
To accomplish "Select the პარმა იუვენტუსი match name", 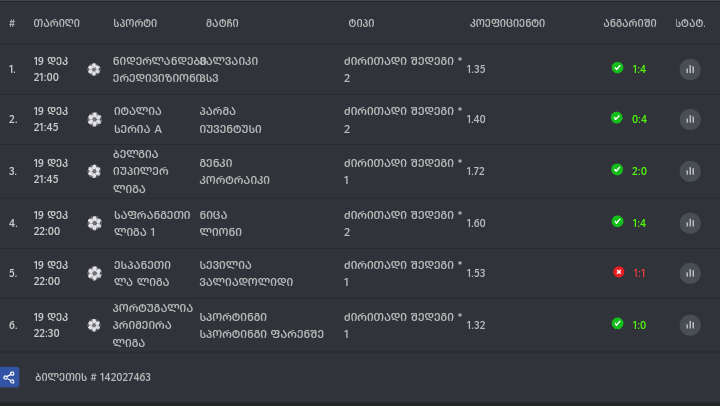I will [230, 119].
